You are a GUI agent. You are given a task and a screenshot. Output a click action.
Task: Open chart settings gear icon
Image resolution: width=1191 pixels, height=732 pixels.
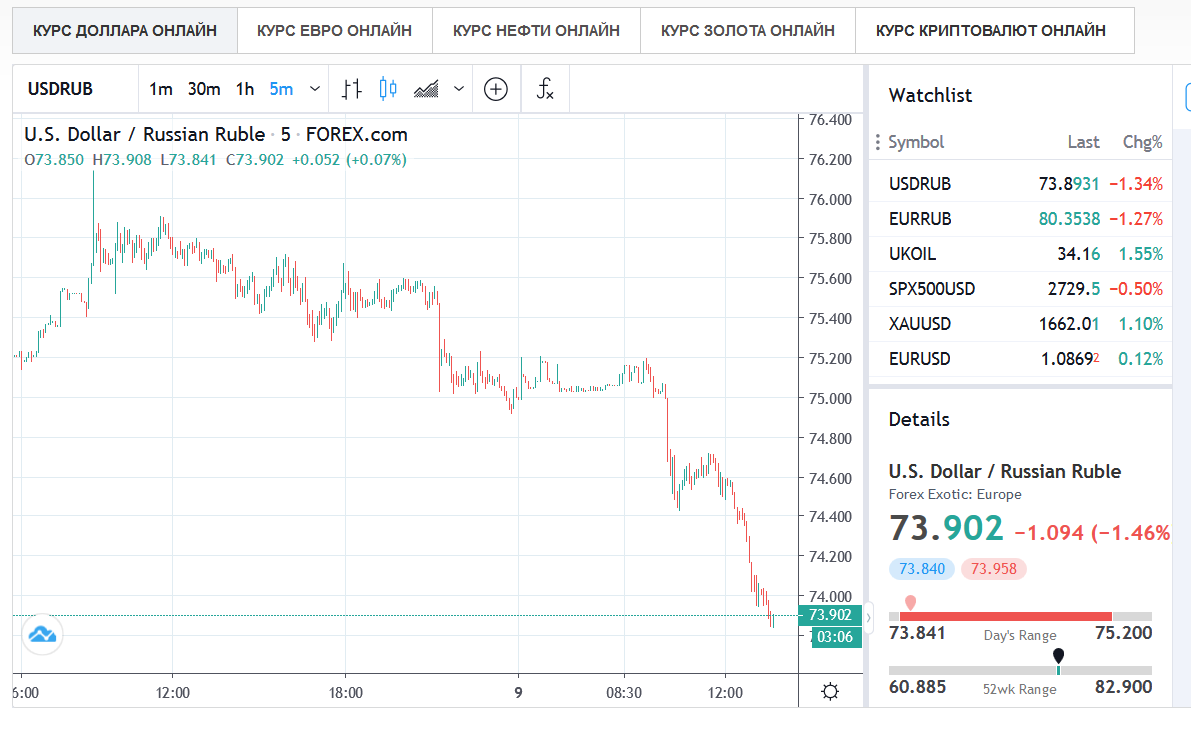coord(830,692)
